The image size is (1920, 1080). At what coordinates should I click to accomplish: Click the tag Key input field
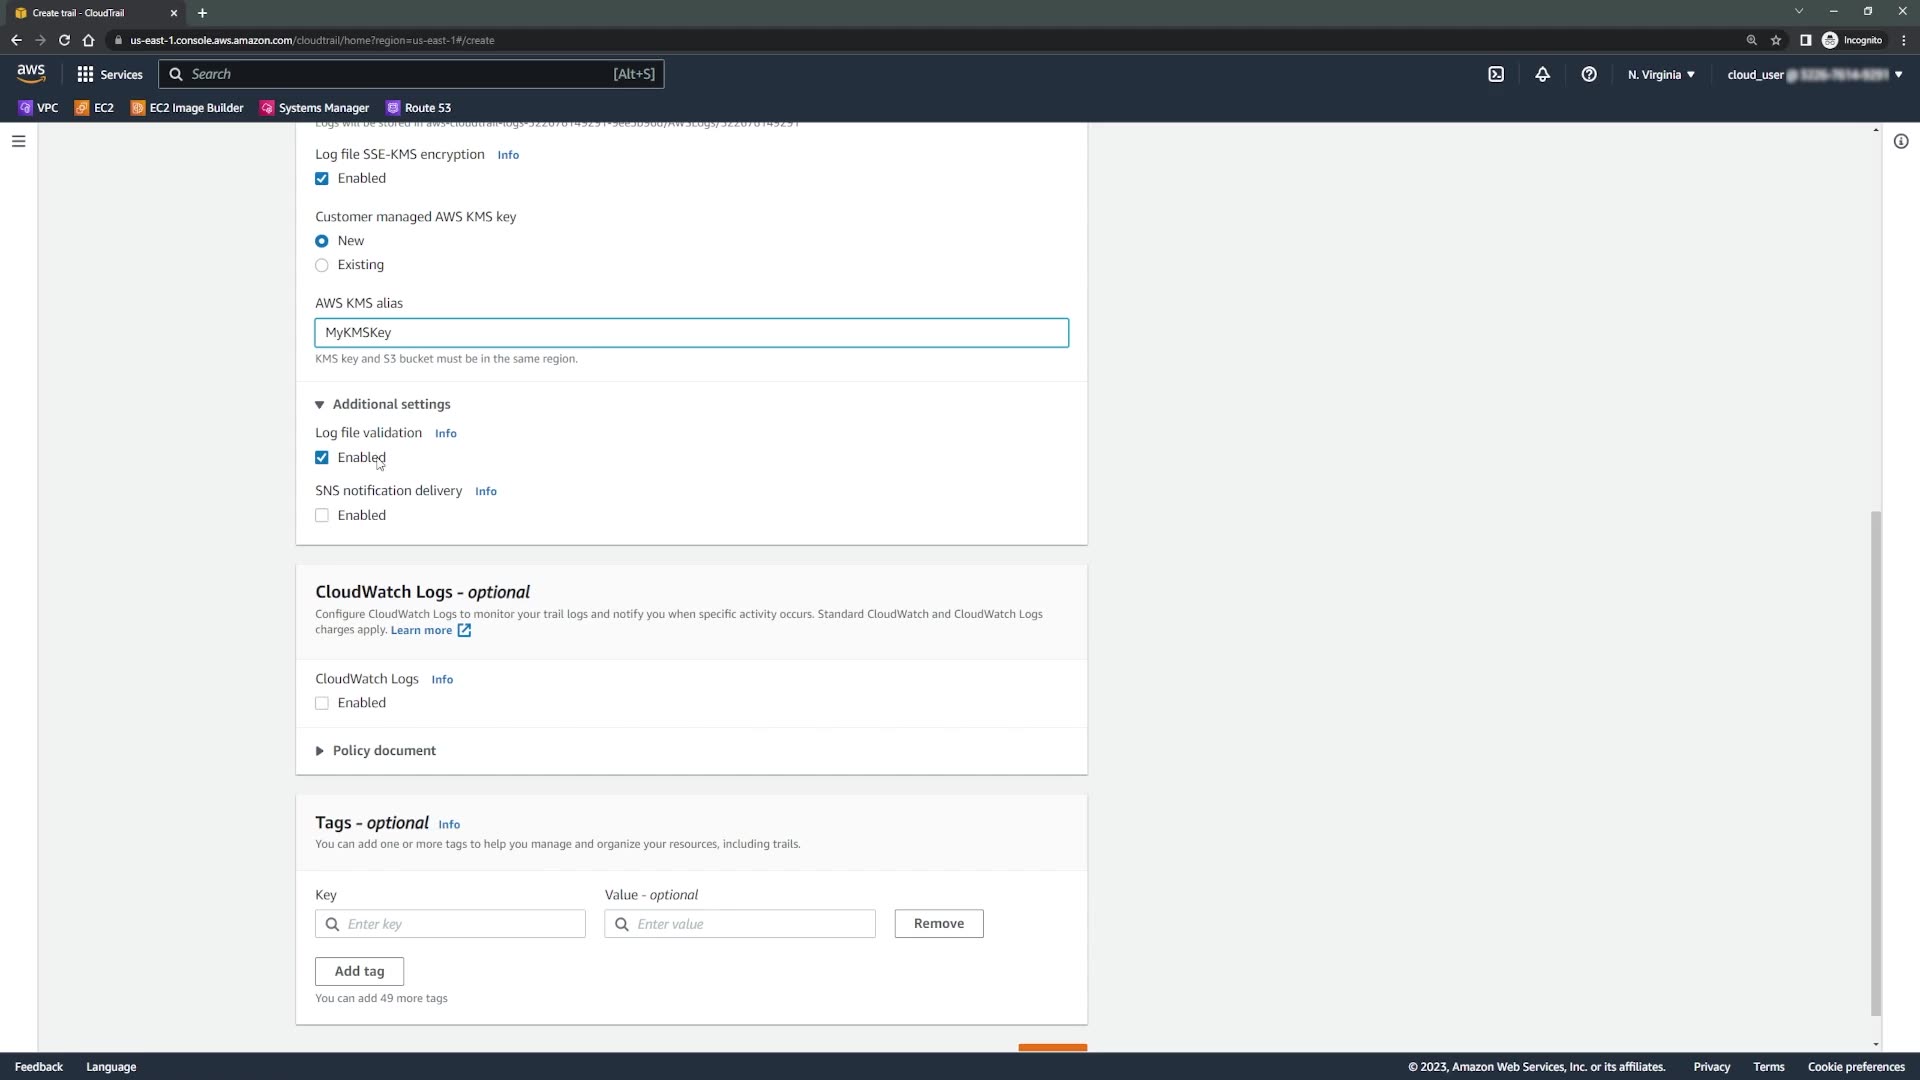tap(460, 924)
